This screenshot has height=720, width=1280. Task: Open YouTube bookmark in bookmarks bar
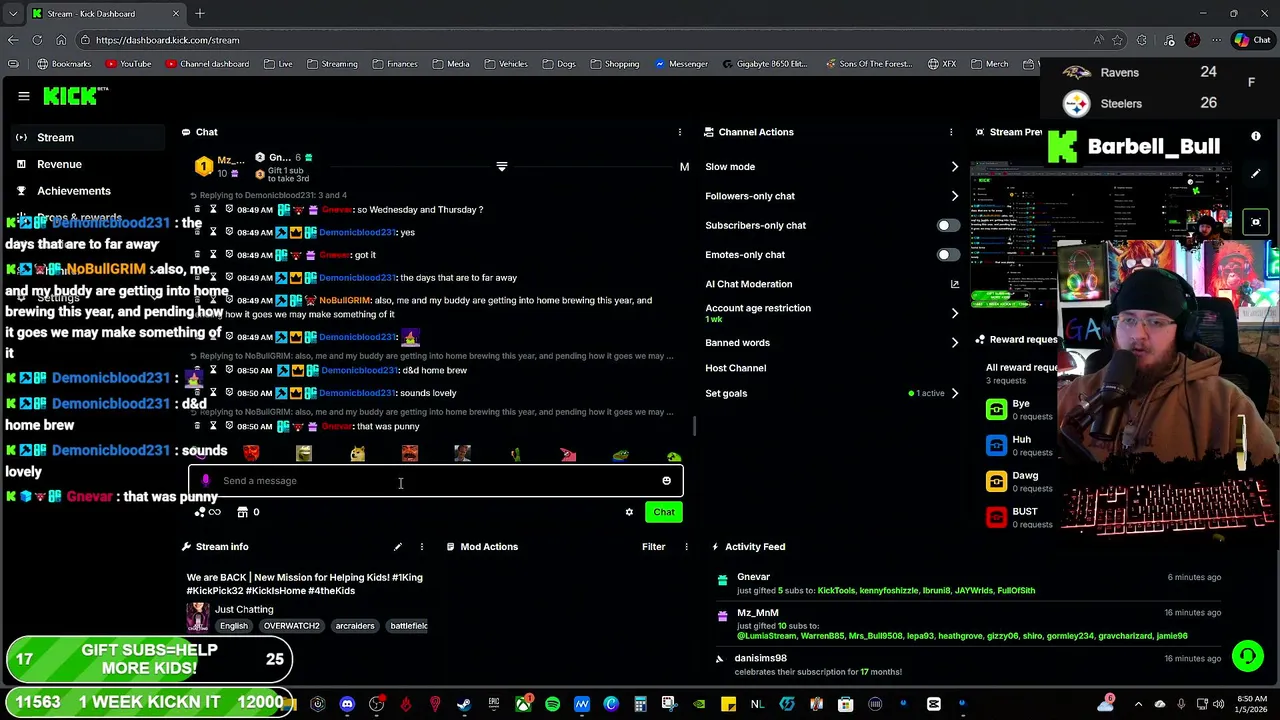point(128,64)
